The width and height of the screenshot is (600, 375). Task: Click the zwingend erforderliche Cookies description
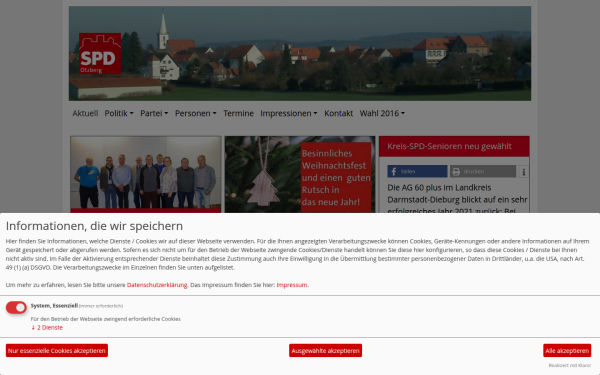[106, 319]
